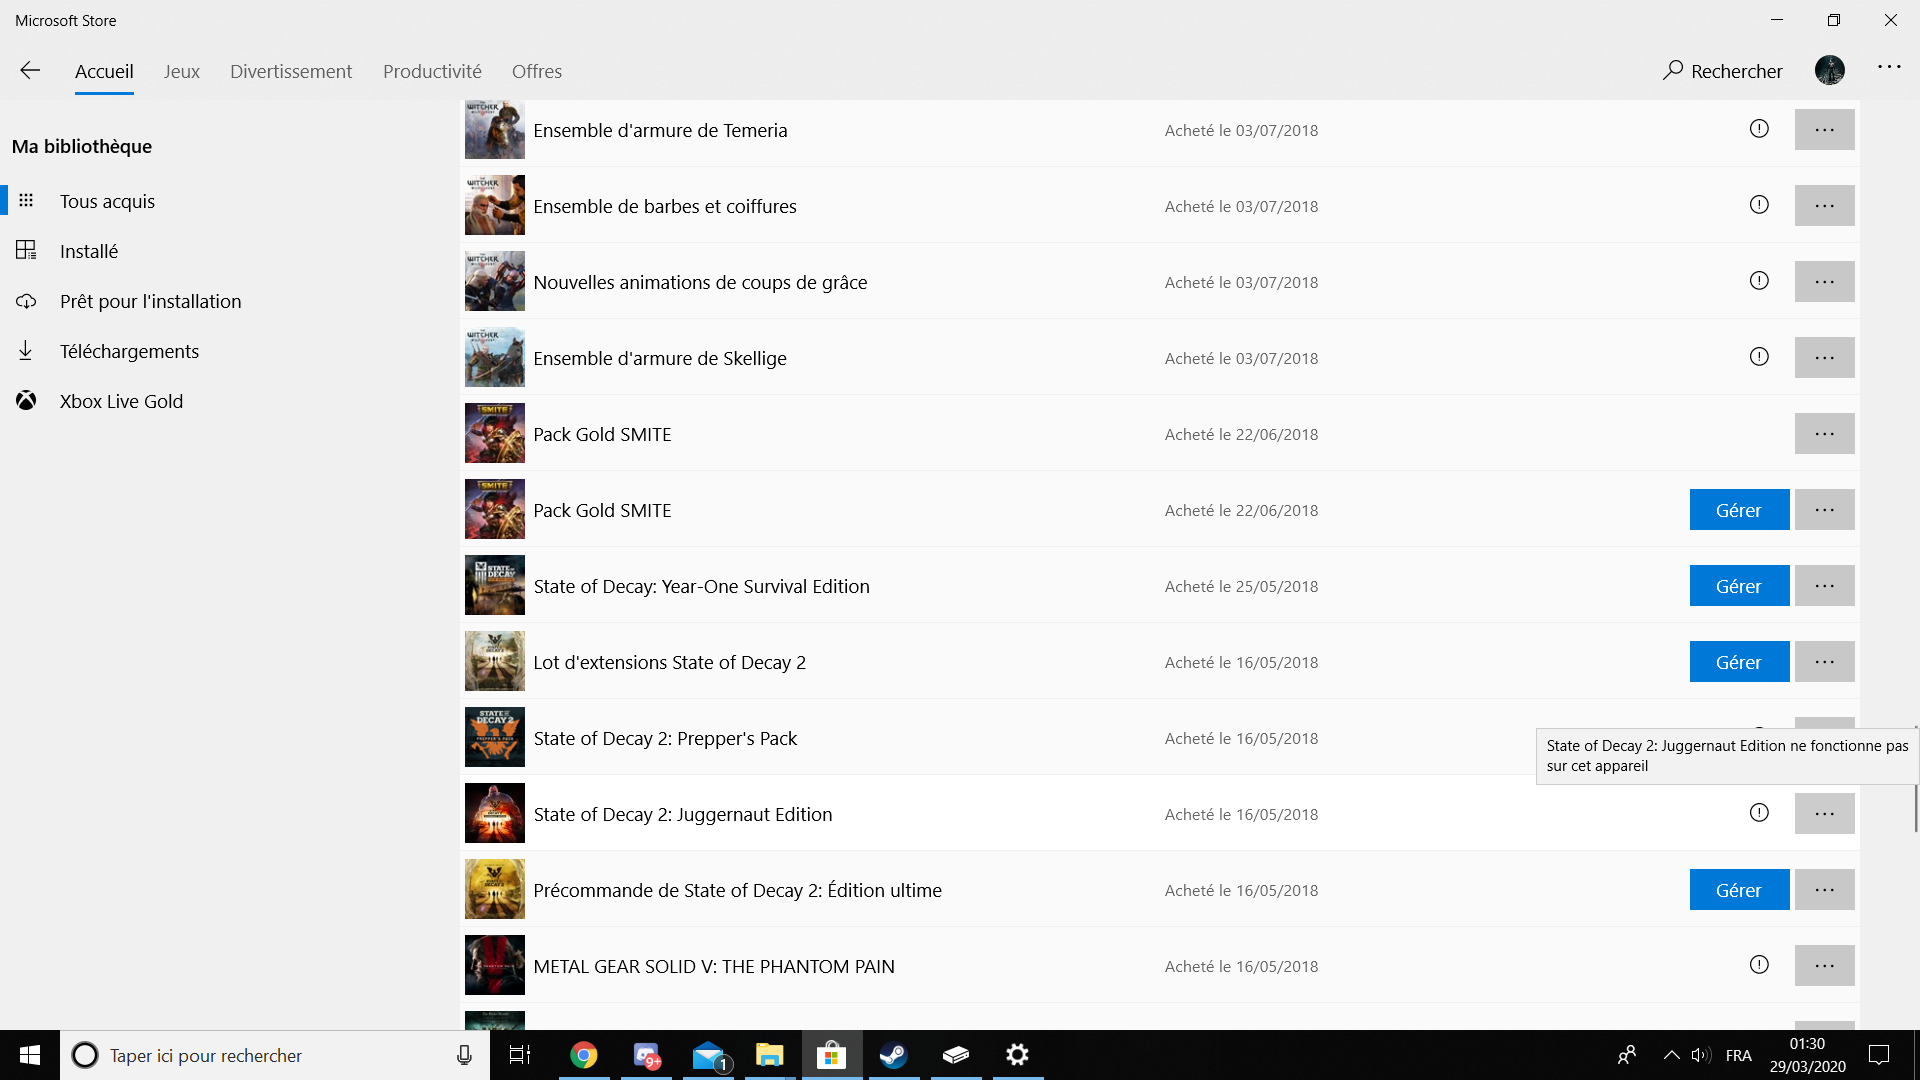1920x1080 pixels.
Task: Select Xbox Live Gold in sidebar
Action: pyautogui.click(x=121, y=401)
